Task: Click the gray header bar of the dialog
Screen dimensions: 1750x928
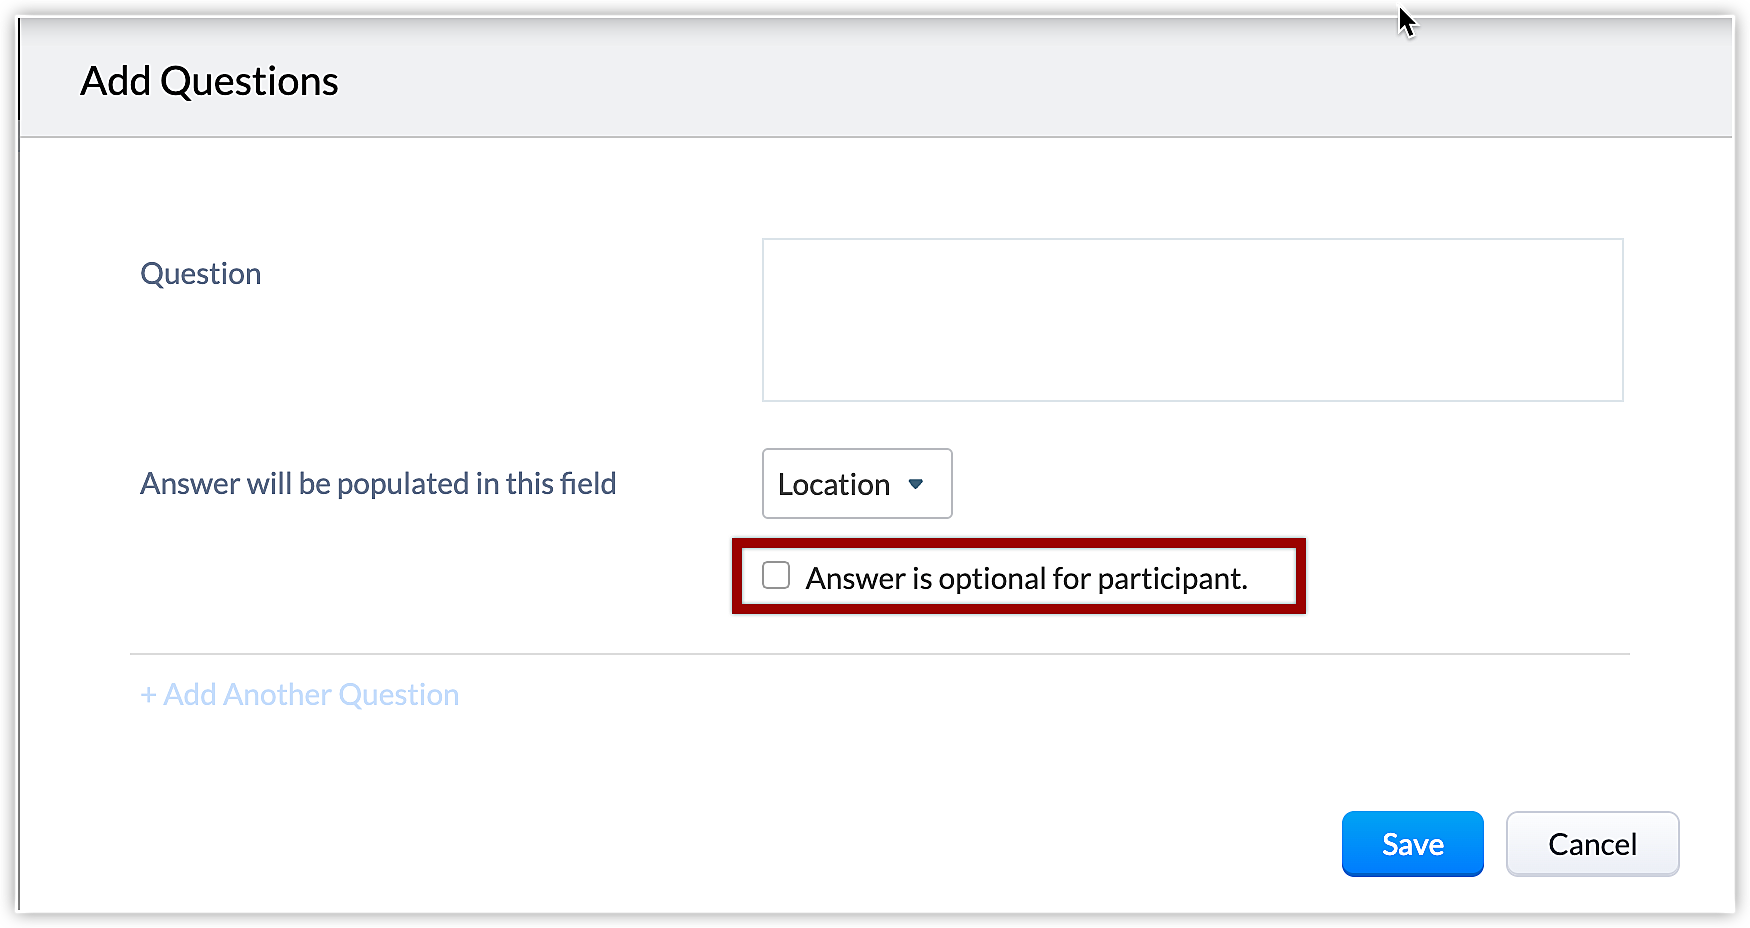Action: tap(900, 78)
